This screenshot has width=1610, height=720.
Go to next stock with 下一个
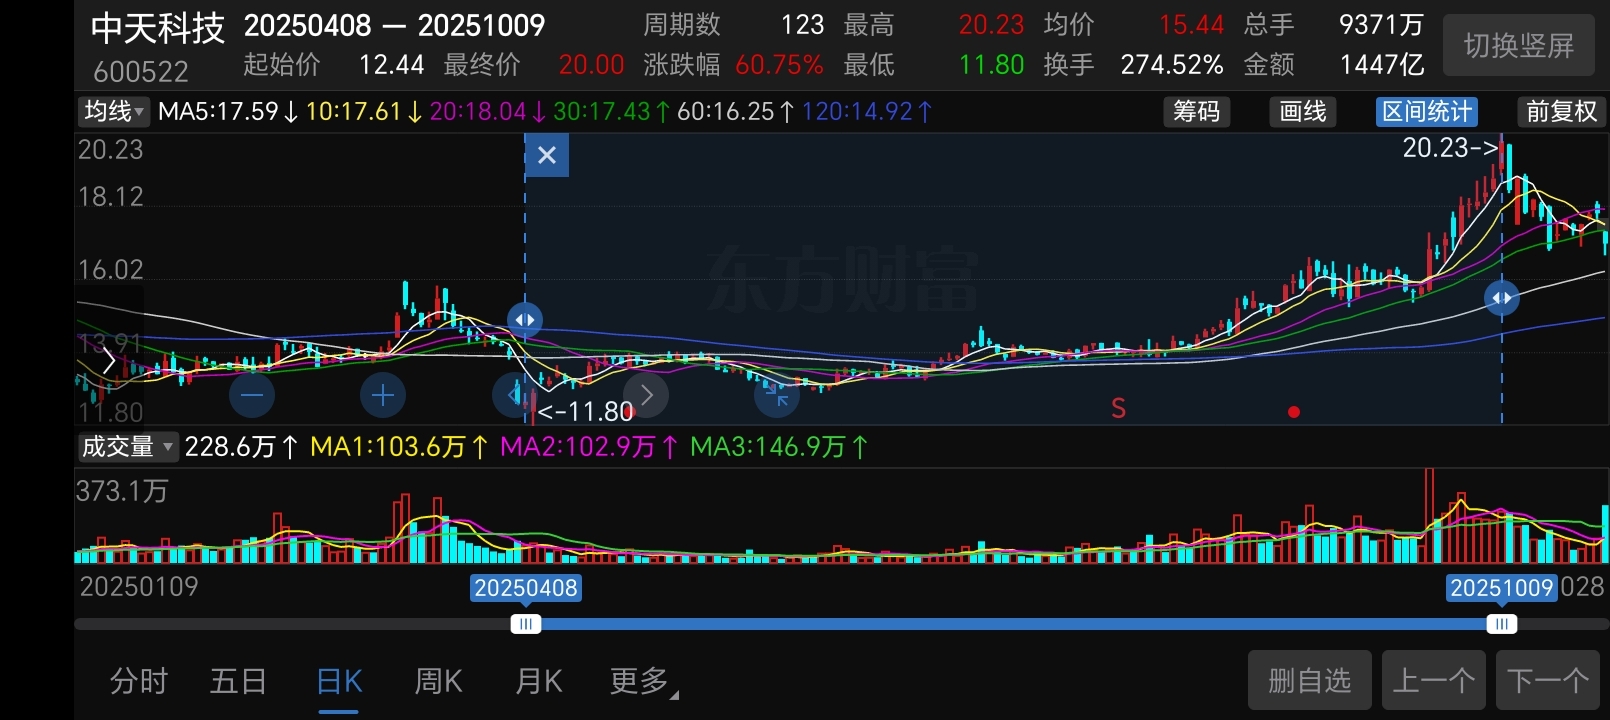pyautogui.click(x=1549, y=681)
